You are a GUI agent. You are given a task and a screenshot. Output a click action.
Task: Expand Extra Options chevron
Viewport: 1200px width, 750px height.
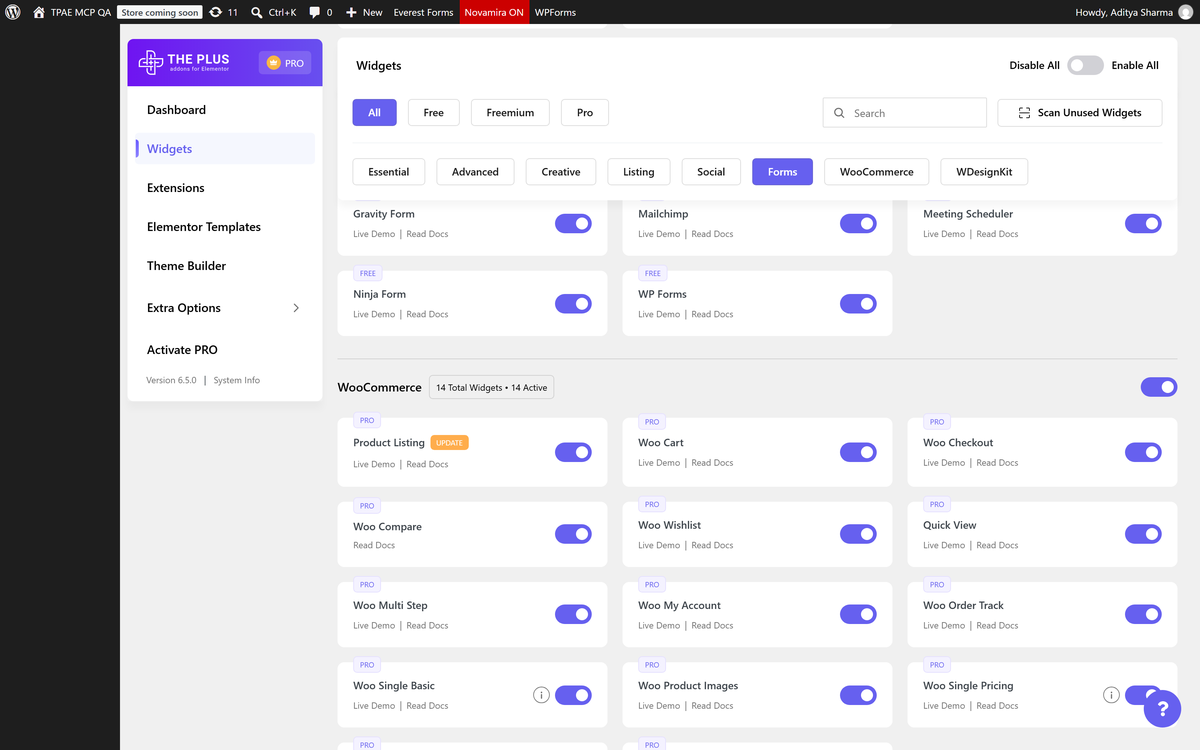296,308
